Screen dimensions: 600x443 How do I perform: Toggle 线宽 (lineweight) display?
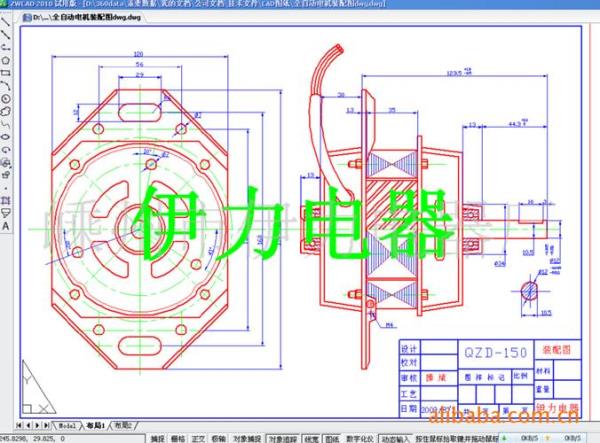point(312,438)
